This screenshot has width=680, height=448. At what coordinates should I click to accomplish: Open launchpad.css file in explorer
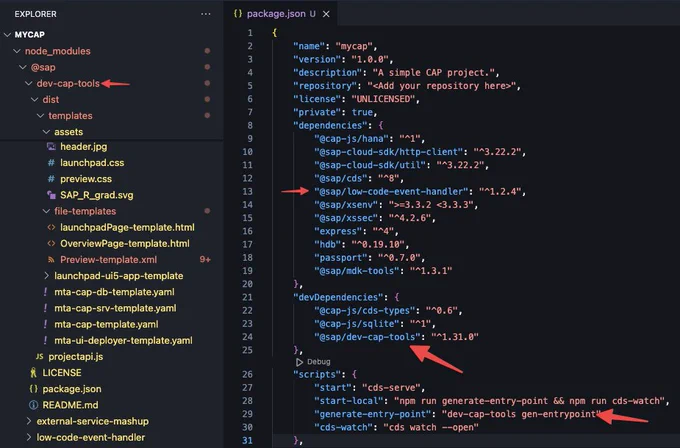tap(92, 163)
